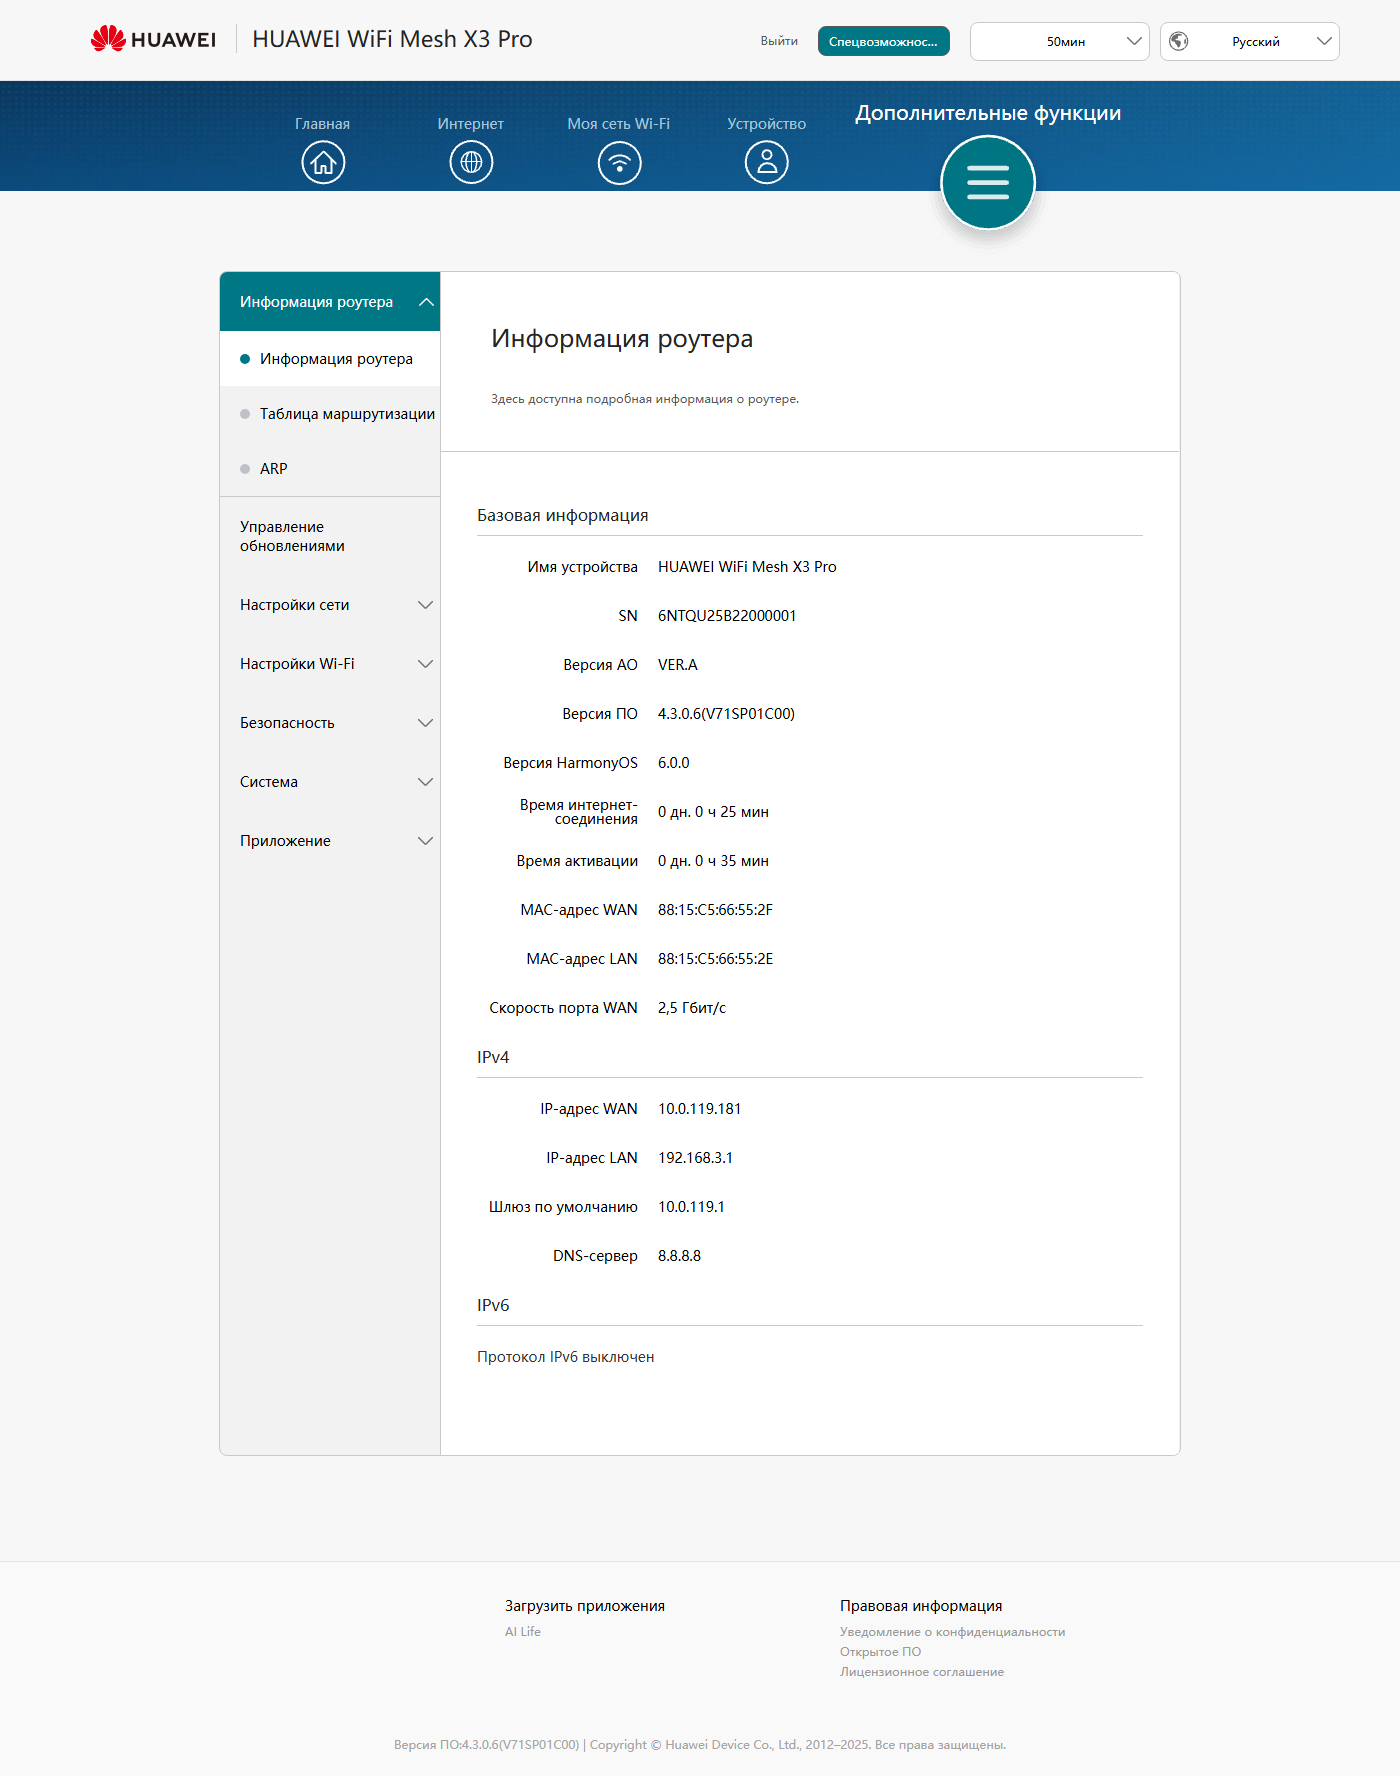Click the HarmonyOS version 6.0.0
The height and width of the screenshot is (1776, 1400).
click(x=673, y=763)
